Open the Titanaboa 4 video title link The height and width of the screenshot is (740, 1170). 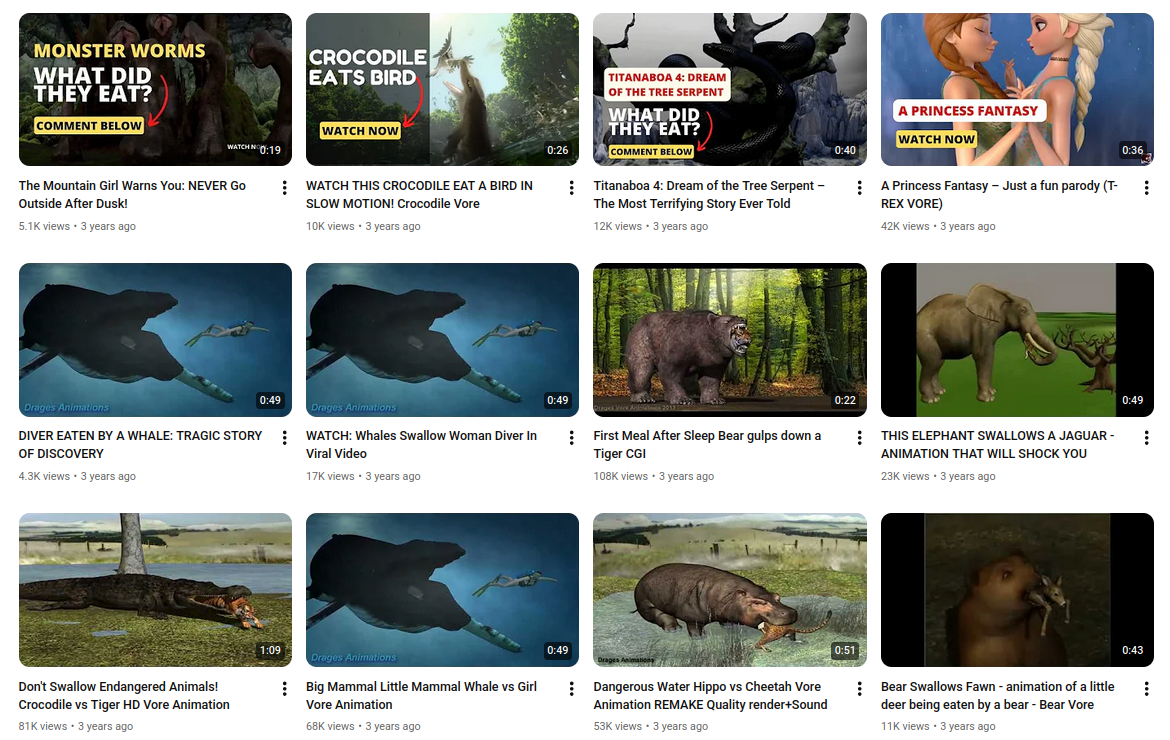coord(709,195)
